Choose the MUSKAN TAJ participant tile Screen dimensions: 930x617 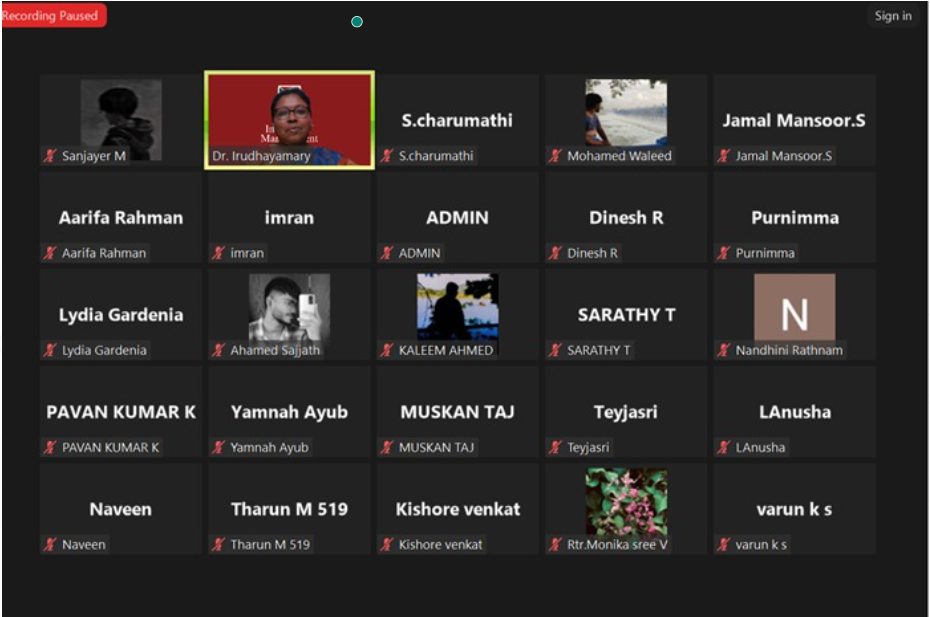[x=457, y=411]
